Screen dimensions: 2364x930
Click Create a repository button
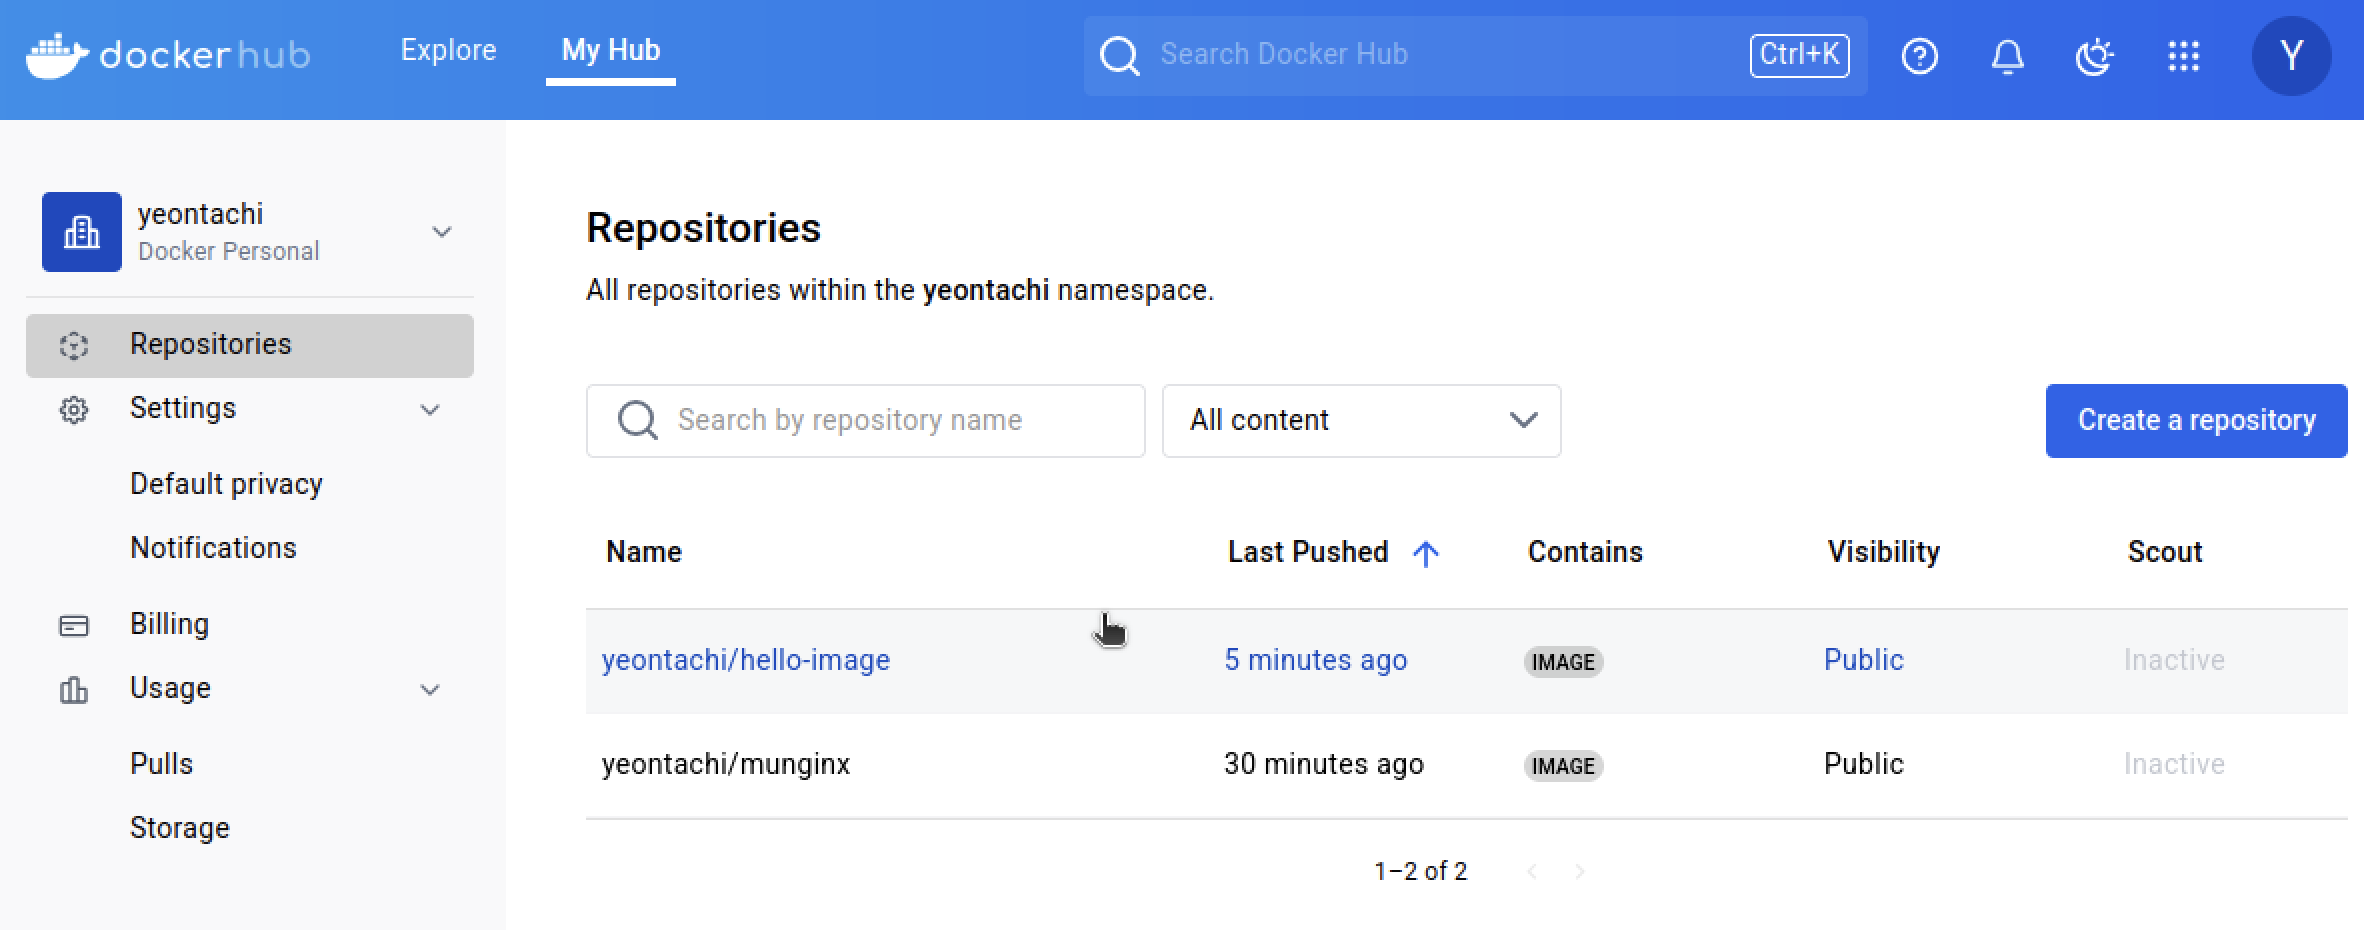click(x=2196, y=421)
